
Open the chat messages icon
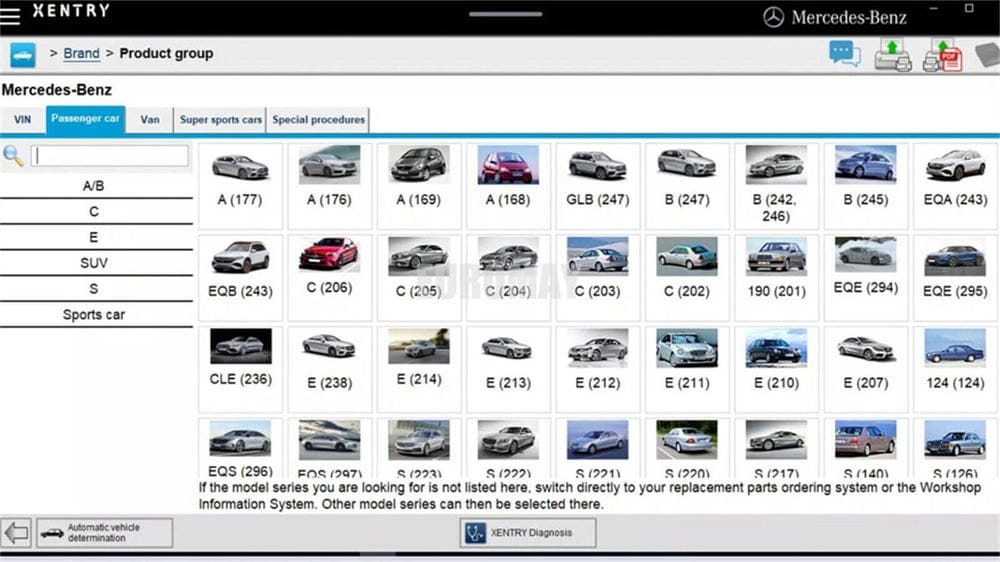point(844,54)
